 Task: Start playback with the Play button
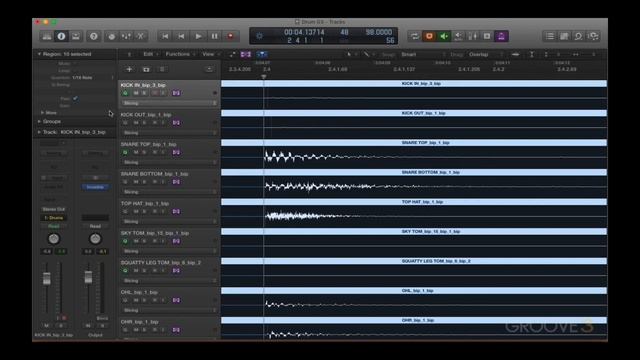[x=198, y=36]
